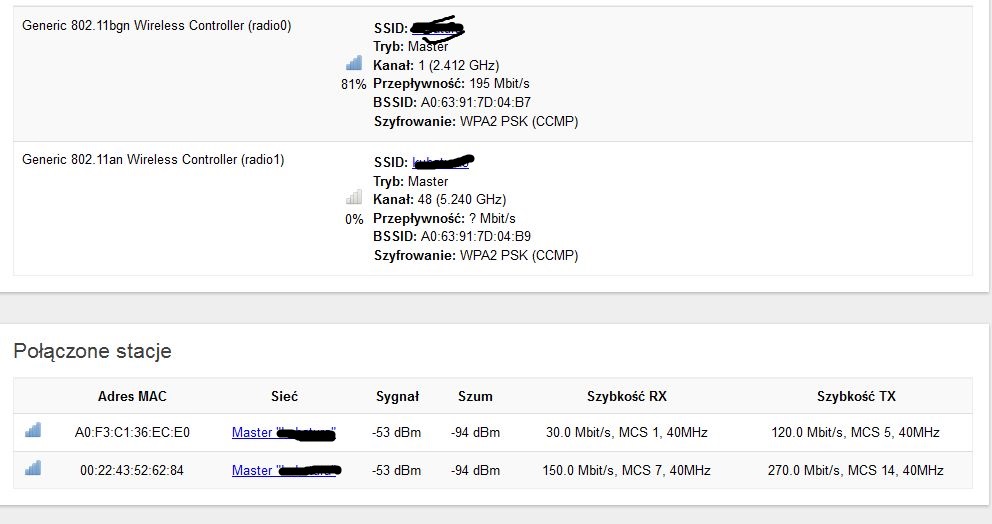Click the Sygnał column header
The width and height of the screenshot is (992, 524).
[x=397, y=396]
